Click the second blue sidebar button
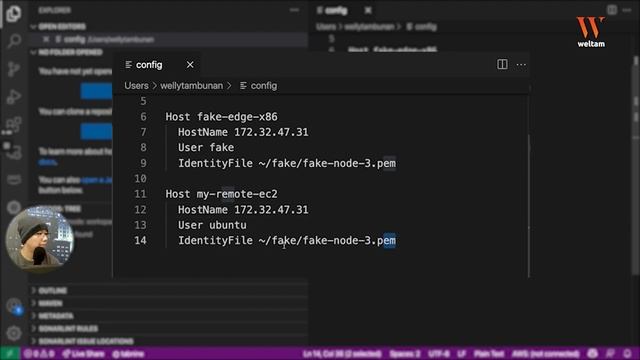Viewport: 640px width, 360px height. pos(96,132)
